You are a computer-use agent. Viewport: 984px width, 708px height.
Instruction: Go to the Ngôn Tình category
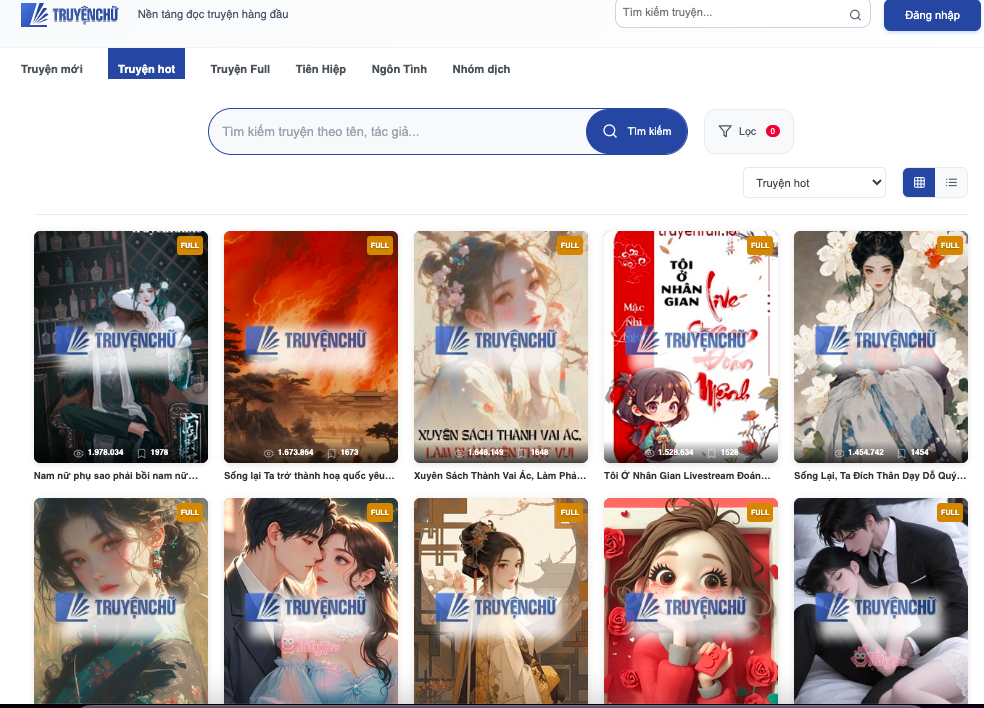399,69
